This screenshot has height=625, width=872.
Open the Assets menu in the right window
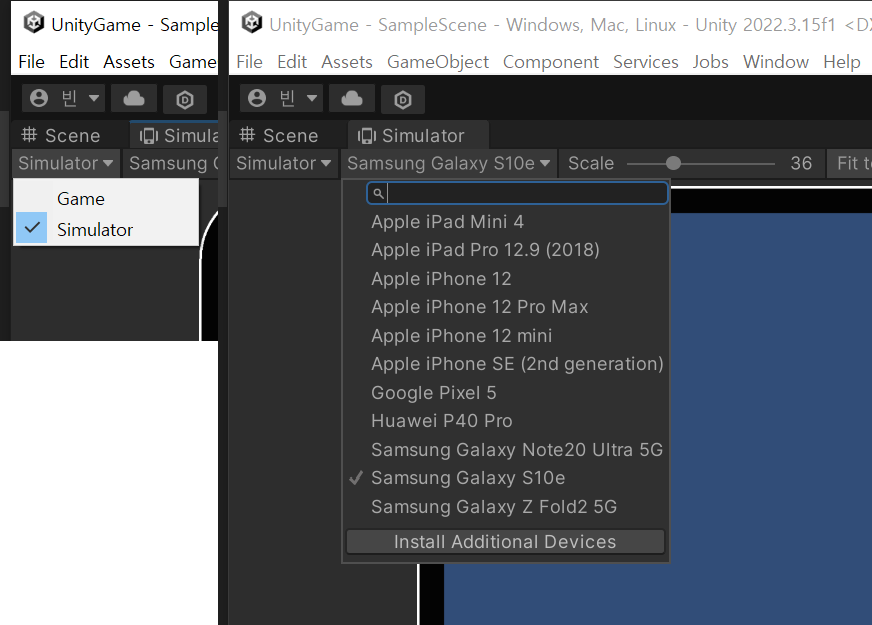[346, 62]
